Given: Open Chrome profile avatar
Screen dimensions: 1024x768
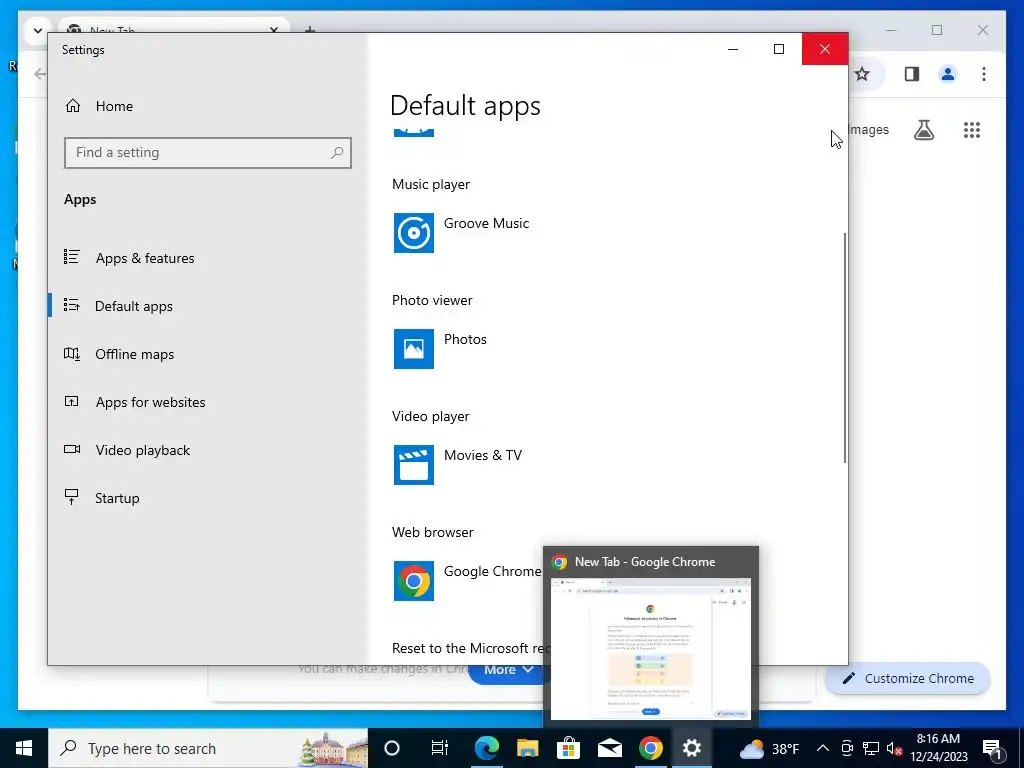Looking at the screenshot, I should click(948, 74).
